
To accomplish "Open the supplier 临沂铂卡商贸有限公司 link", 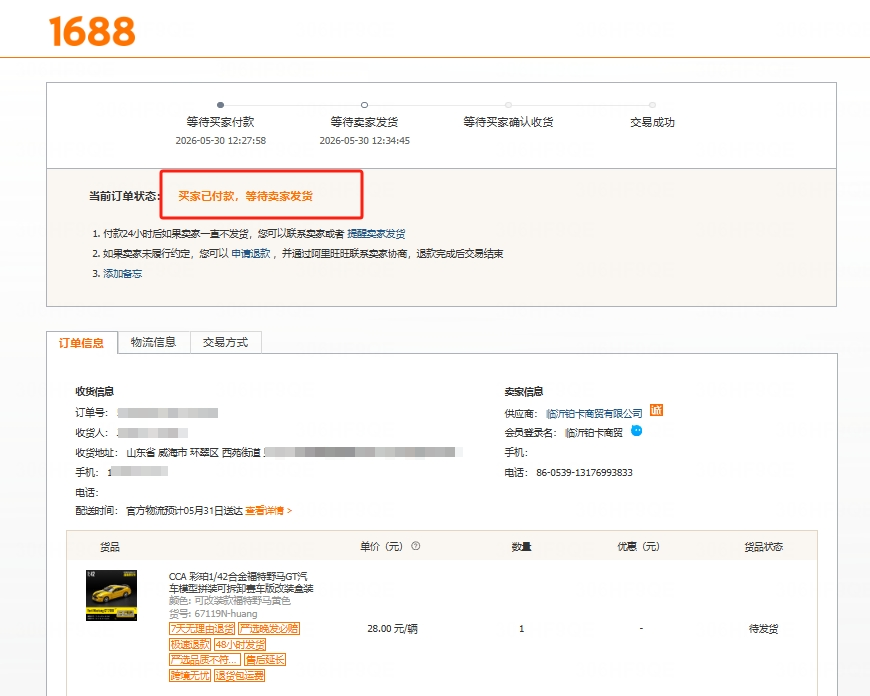I will (594, 413).
